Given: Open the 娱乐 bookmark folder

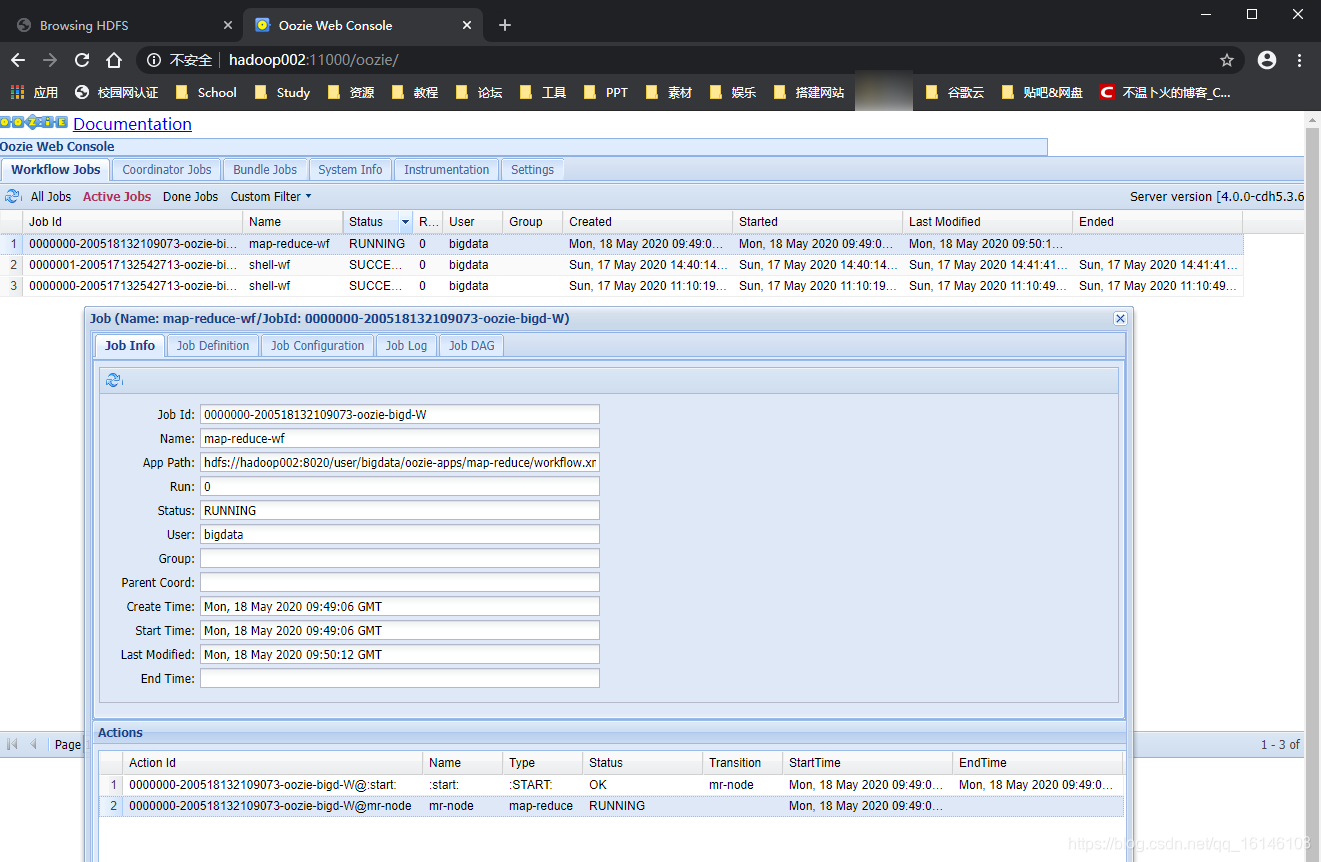Looking at the screenshot, I should tap(733, 92).
